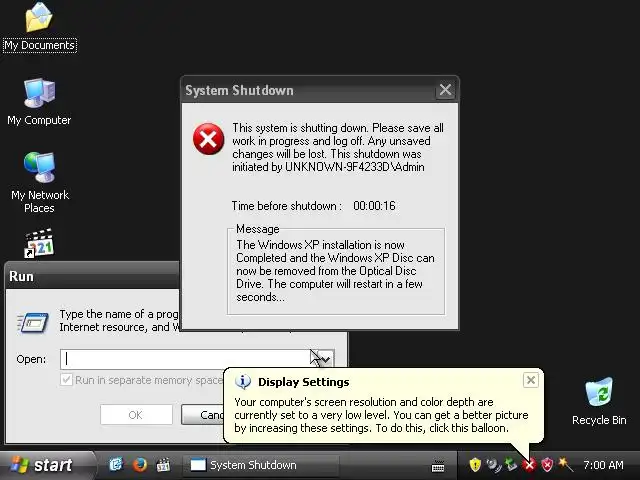Click the green arrow tray icon
The height and width of the screenshot is (480, 640).
coord(511,465)
